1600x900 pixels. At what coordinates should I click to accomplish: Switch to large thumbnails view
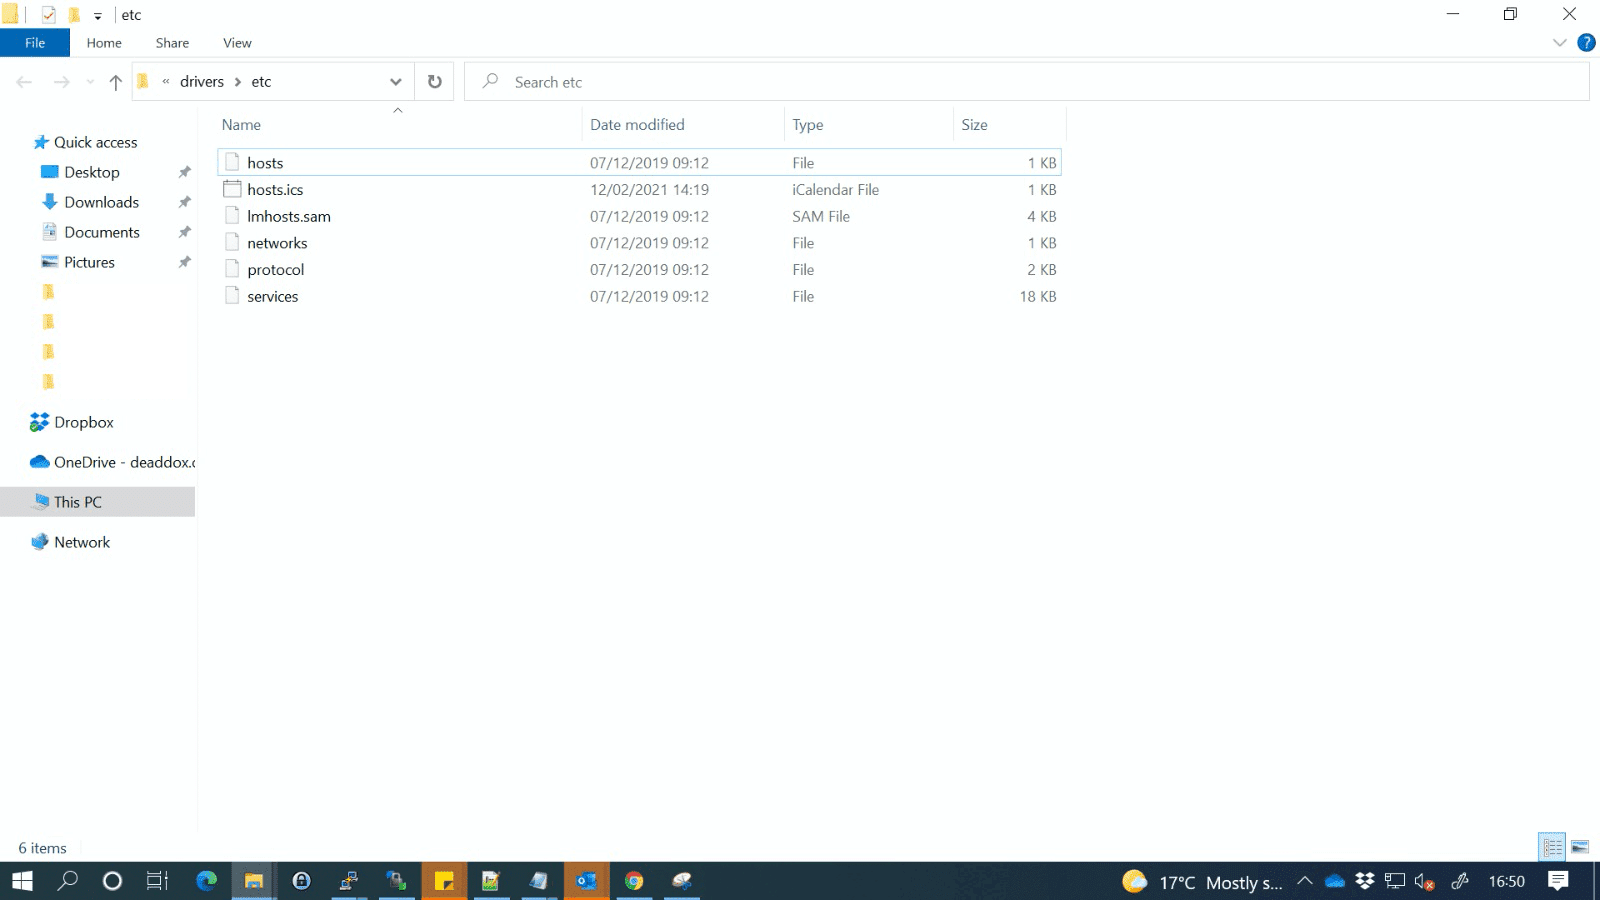click(x=1580, y=846)
